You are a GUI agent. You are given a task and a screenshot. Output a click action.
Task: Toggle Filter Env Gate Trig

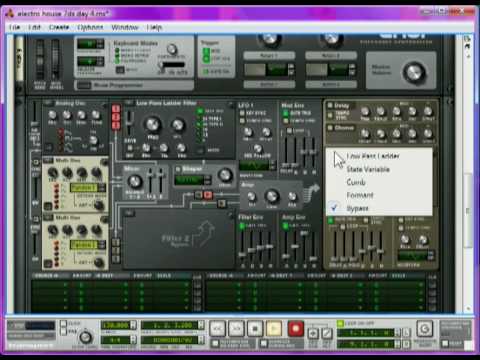(242, 226)
